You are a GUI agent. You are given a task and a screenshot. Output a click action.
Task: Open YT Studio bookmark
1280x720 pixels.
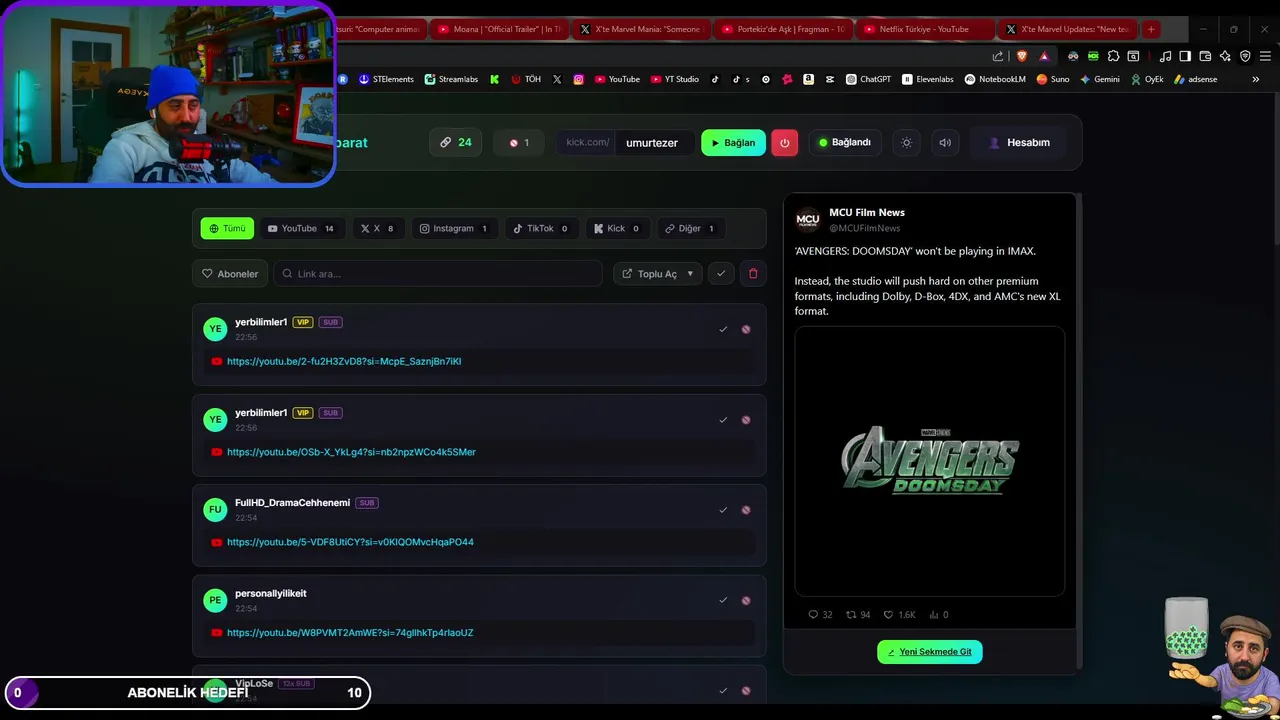(675, 79)
